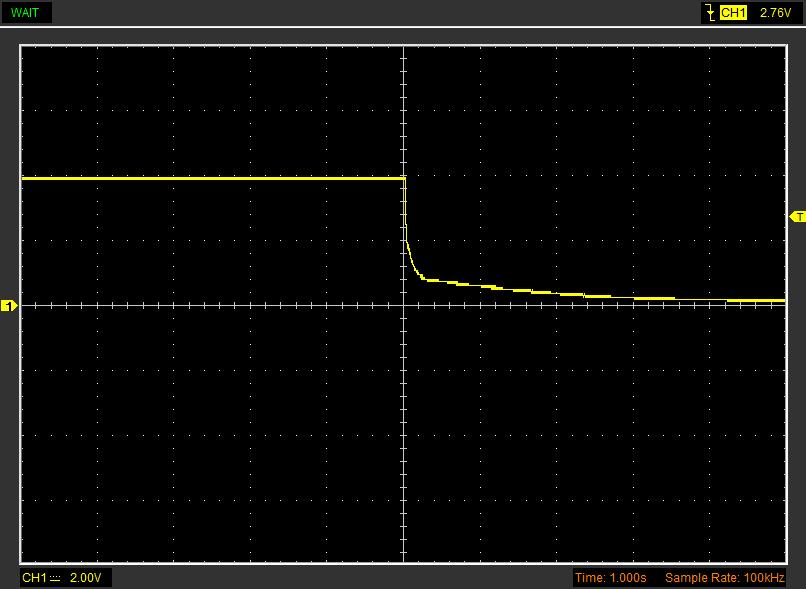806x589 pixels.
Task: Click the center crosshair of the graticule
Action: click(x=403, y=305)
